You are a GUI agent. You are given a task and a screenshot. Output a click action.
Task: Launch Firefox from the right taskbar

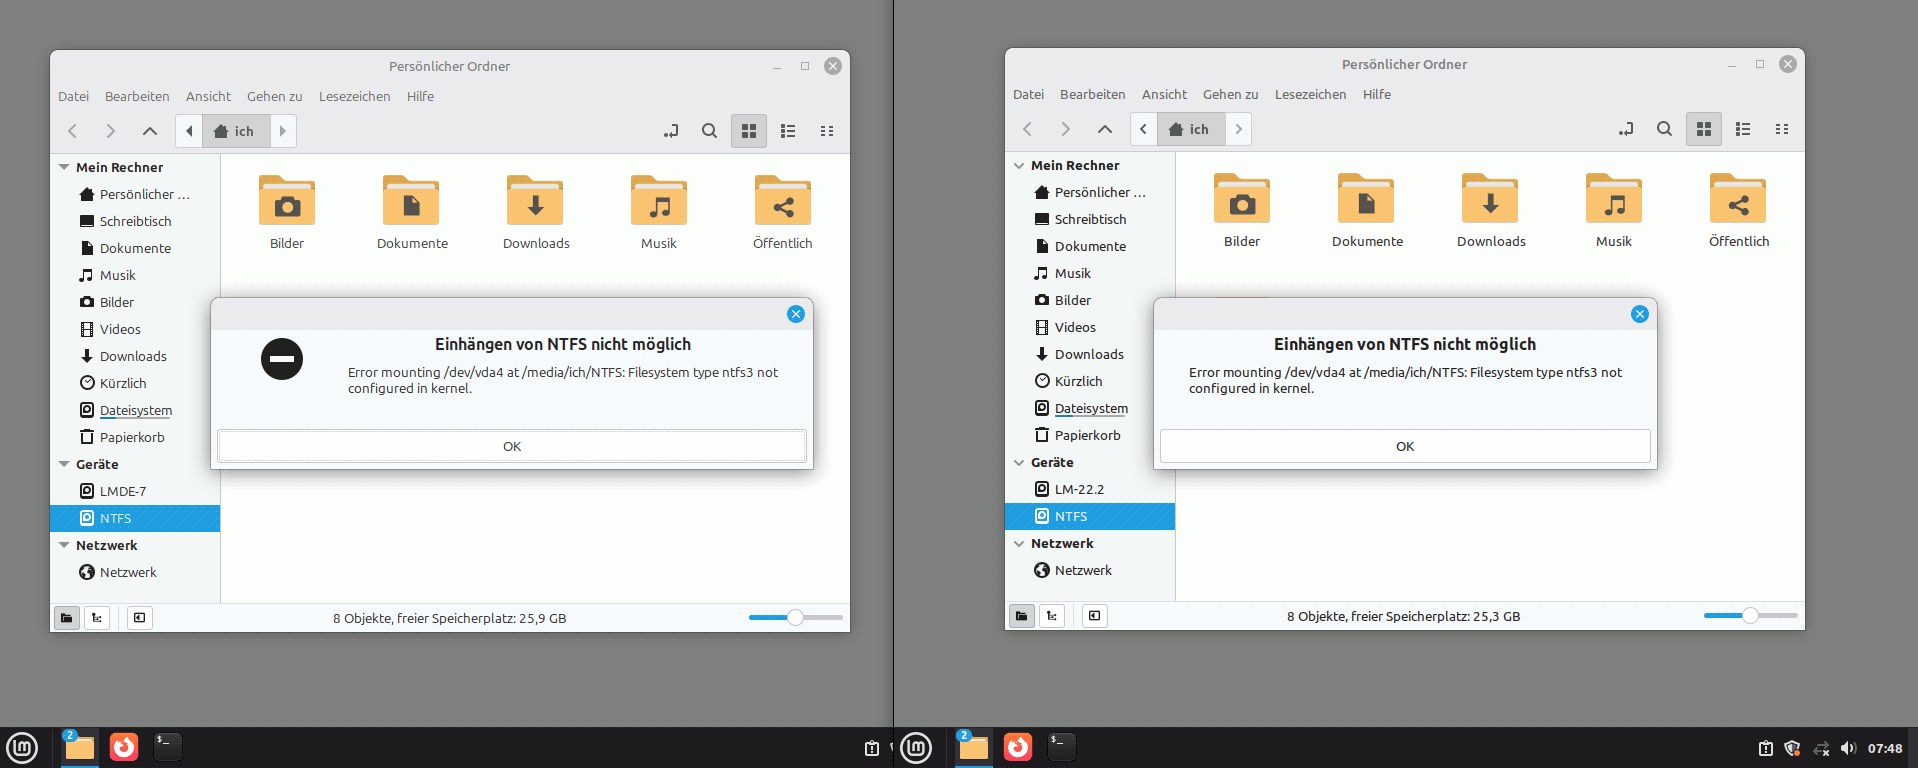click(x=1018, y=747)
